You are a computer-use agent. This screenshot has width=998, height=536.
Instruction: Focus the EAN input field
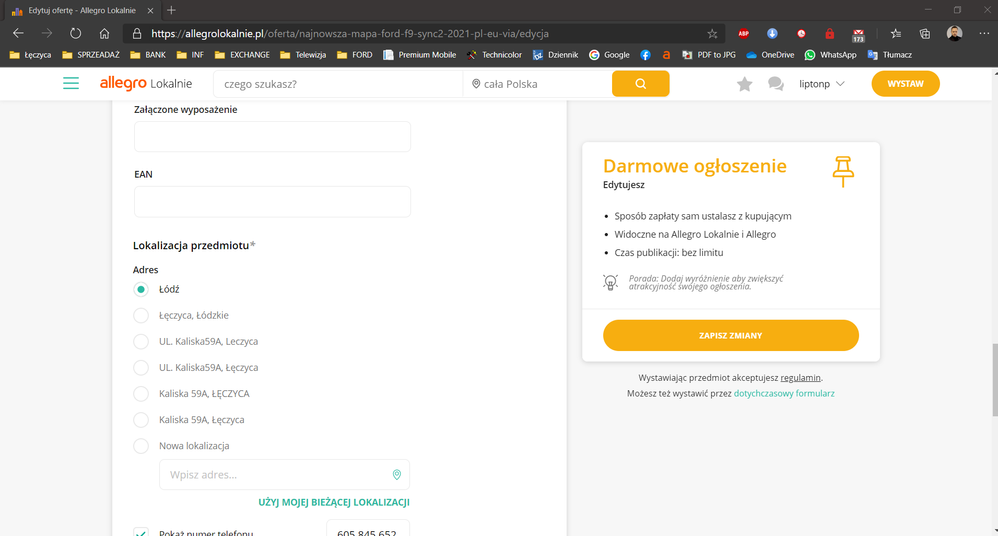272,201
